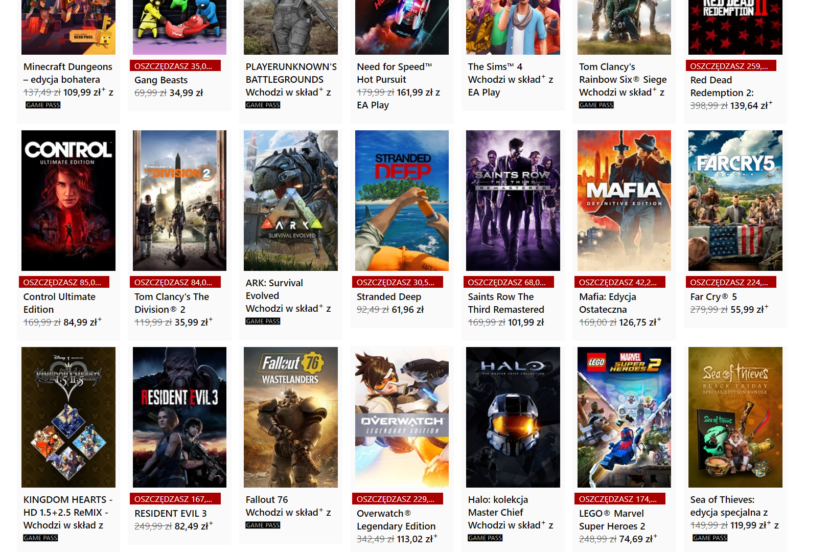Image resolution: width=829 pixels, height=552 pixels.
Task: Open Gang Beasts title text
Action: coord(161,80)
